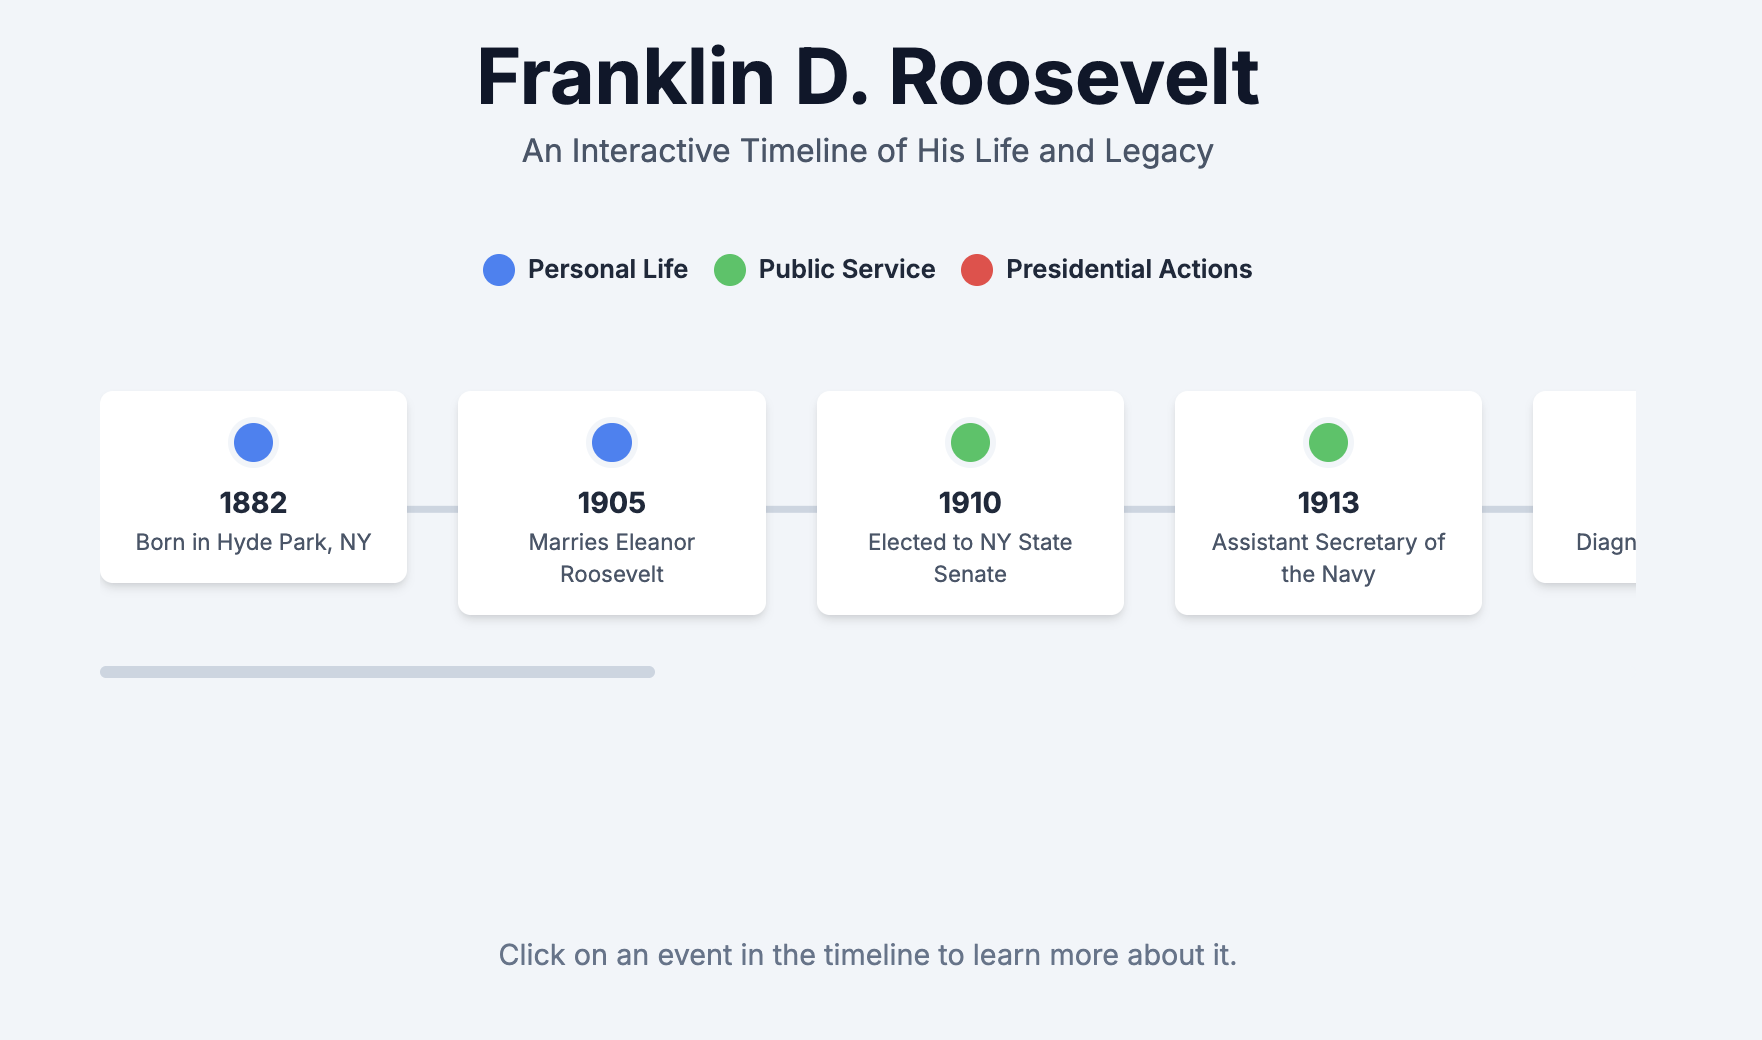Click the green dot above 1910

click(970, 442)
